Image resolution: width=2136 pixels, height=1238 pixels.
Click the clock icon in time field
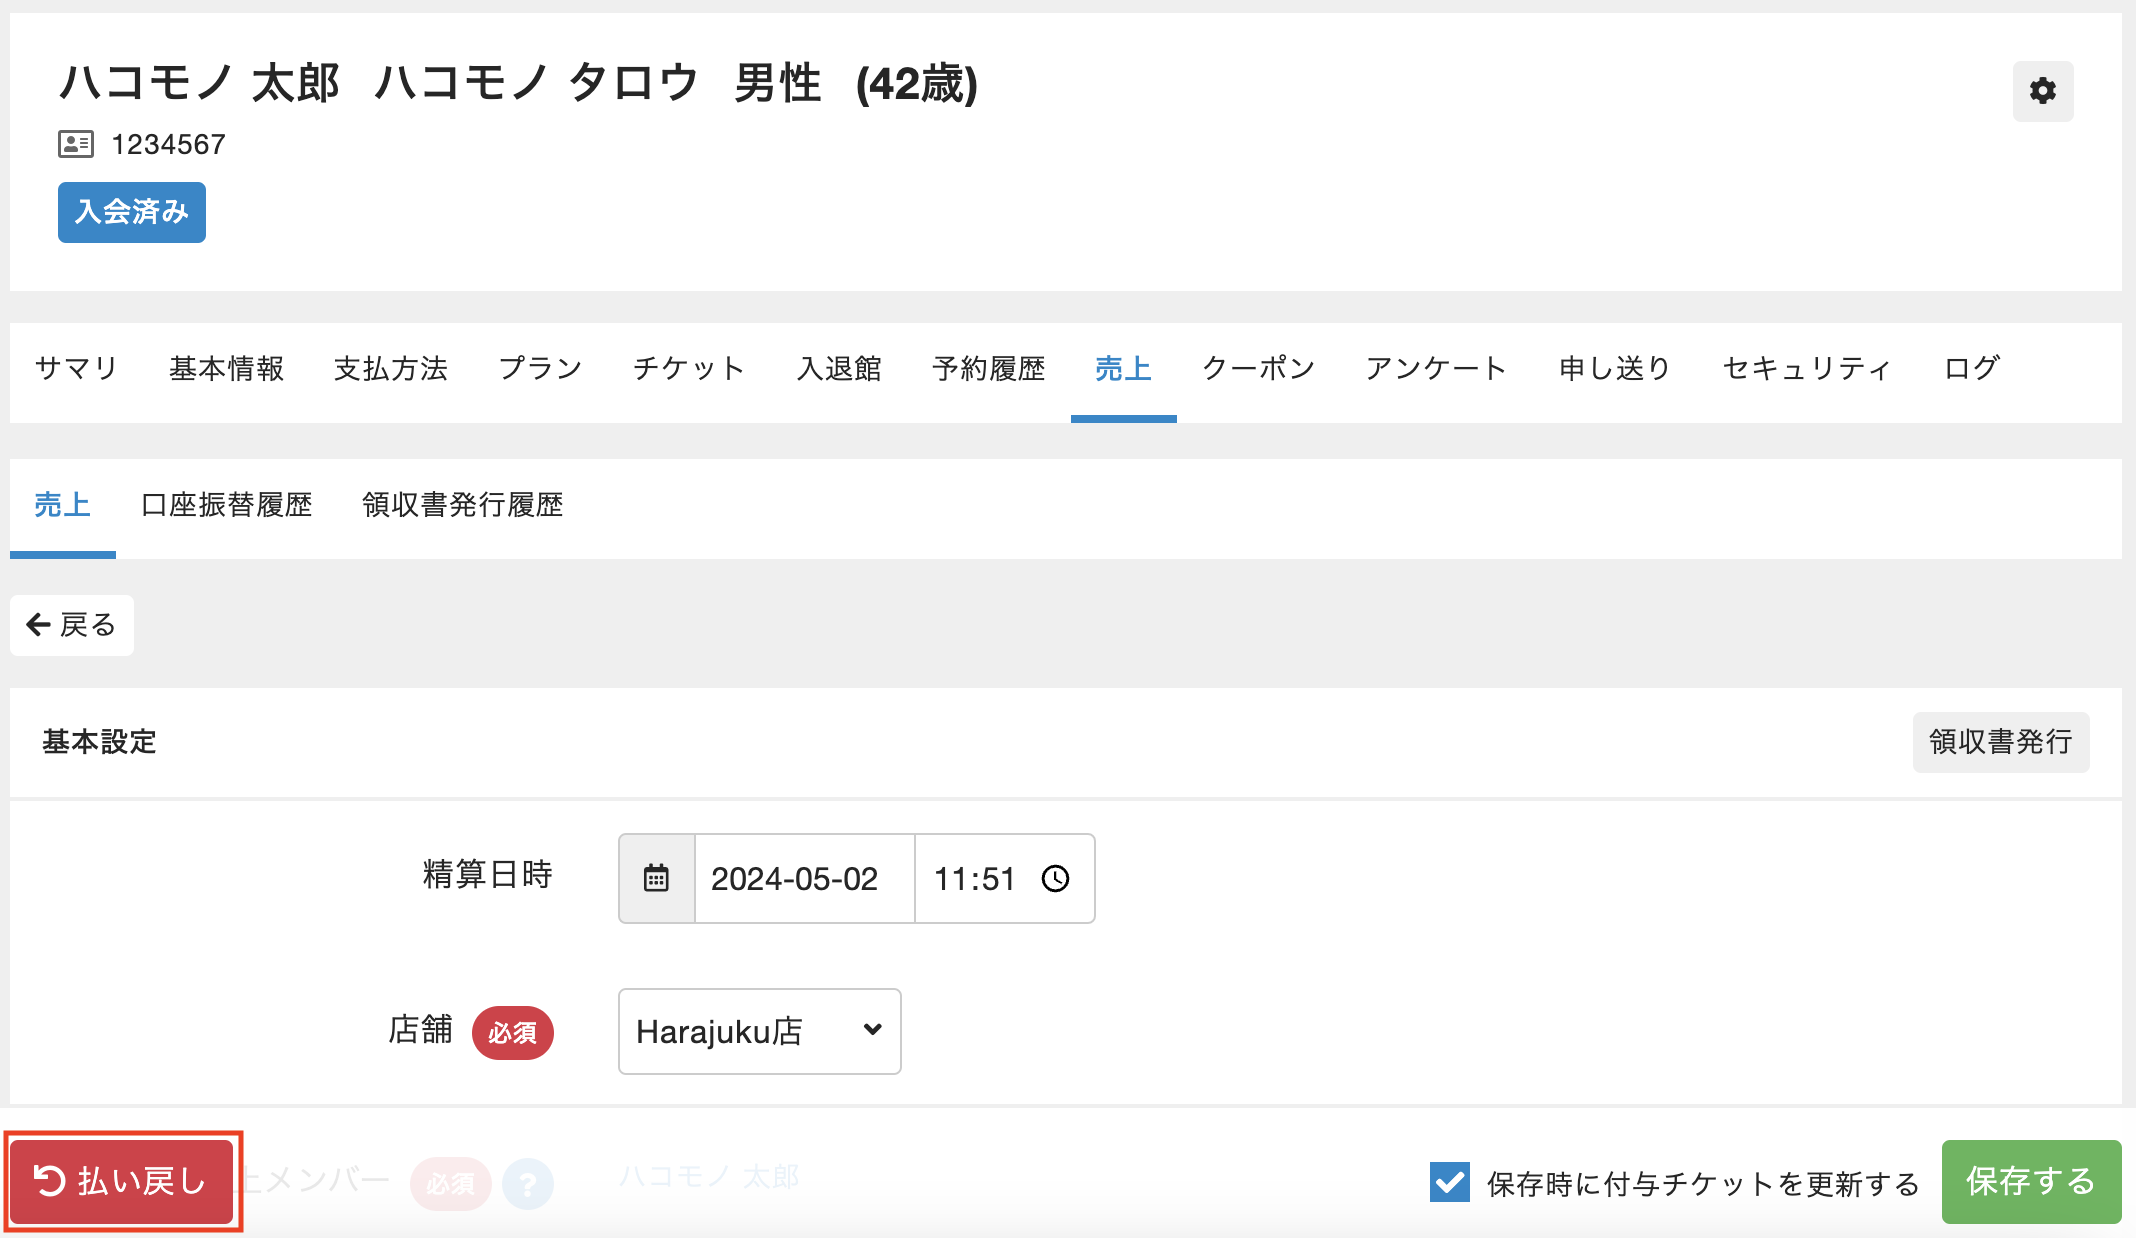[x=1056, y=878]
